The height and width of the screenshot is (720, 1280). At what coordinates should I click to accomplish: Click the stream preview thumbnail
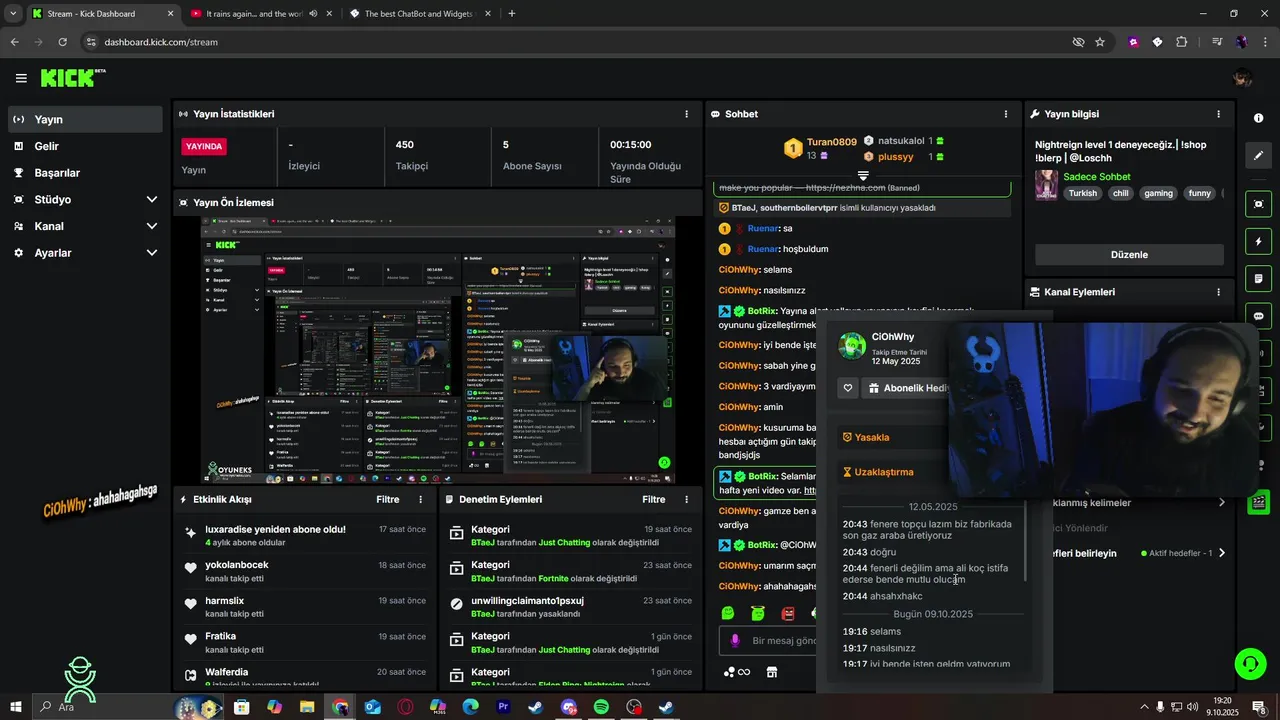tap(438, 350)
